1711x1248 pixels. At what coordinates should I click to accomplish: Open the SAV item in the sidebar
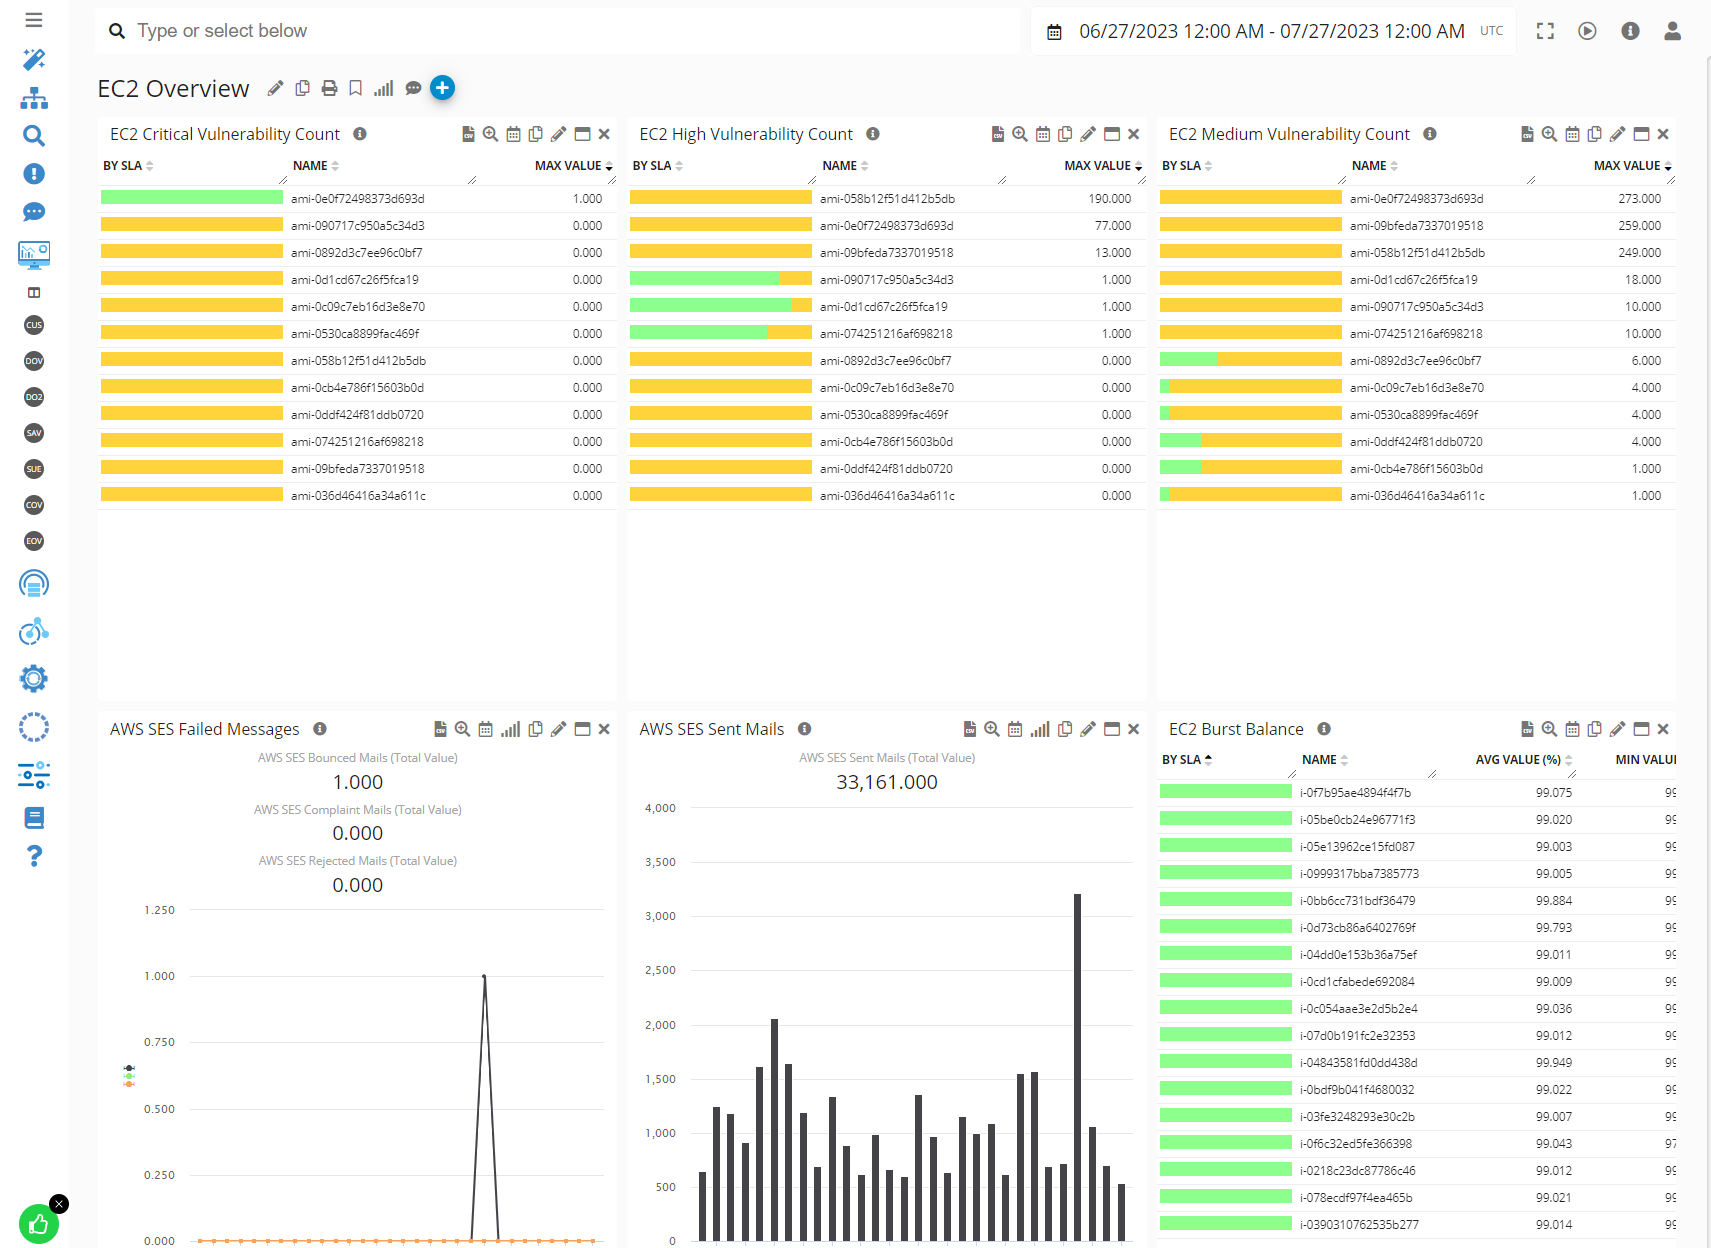(34, 433)
